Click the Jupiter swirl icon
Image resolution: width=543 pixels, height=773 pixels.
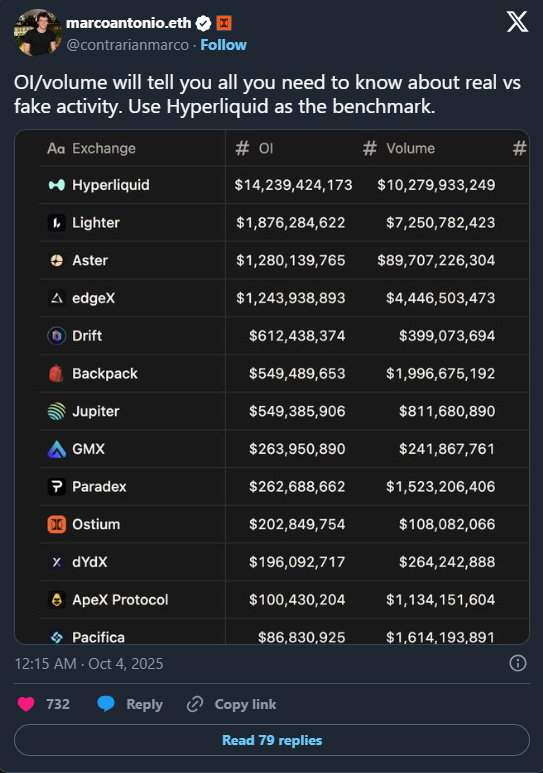click(x=57, y=411)
